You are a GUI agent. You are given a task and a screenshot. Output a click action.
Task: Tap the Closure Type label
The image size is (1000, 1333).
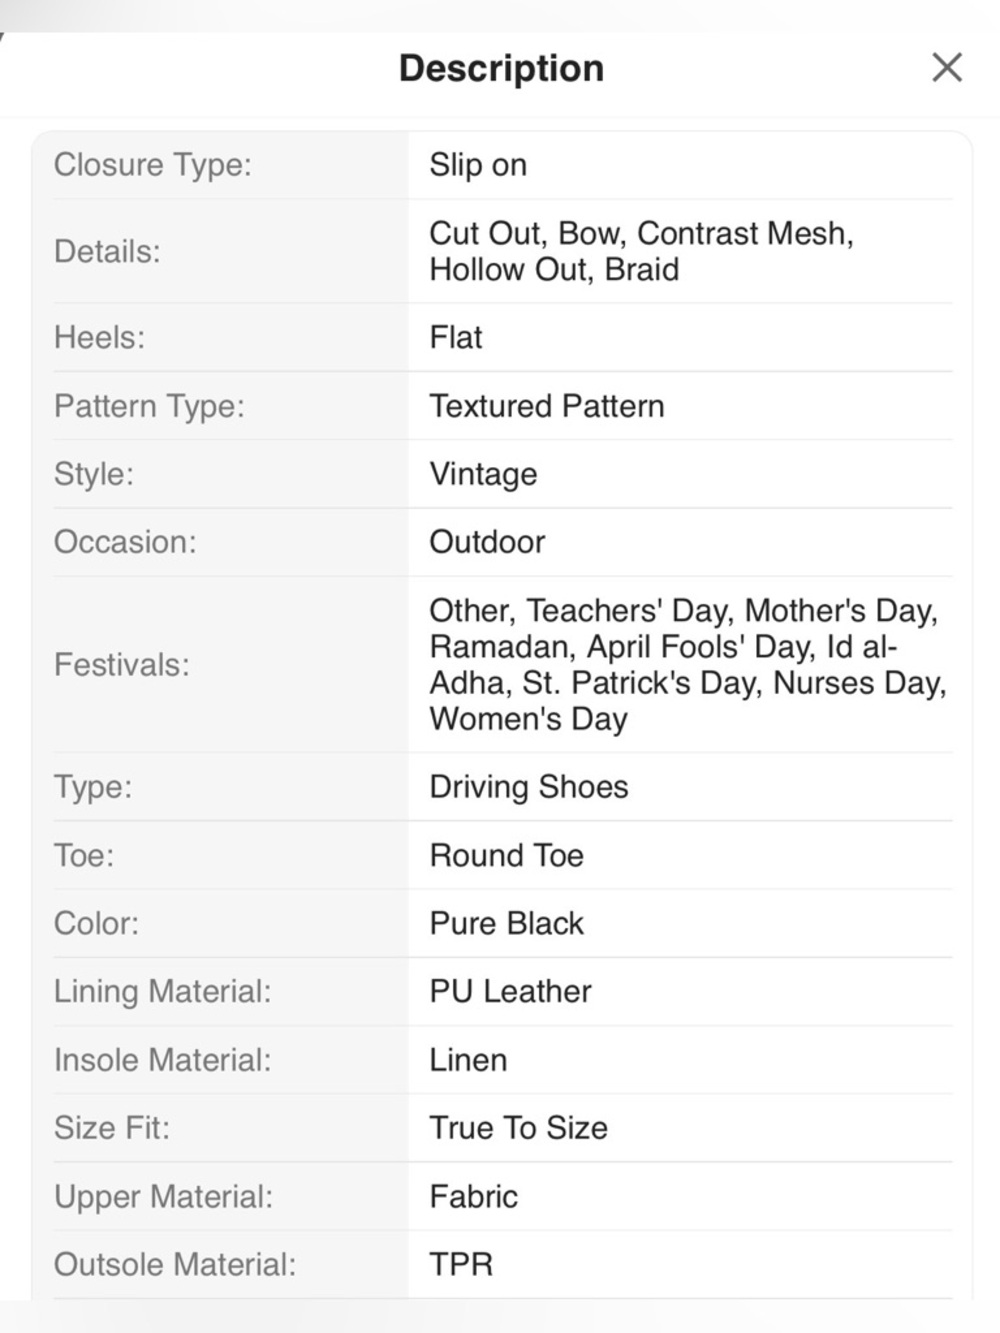153,165
